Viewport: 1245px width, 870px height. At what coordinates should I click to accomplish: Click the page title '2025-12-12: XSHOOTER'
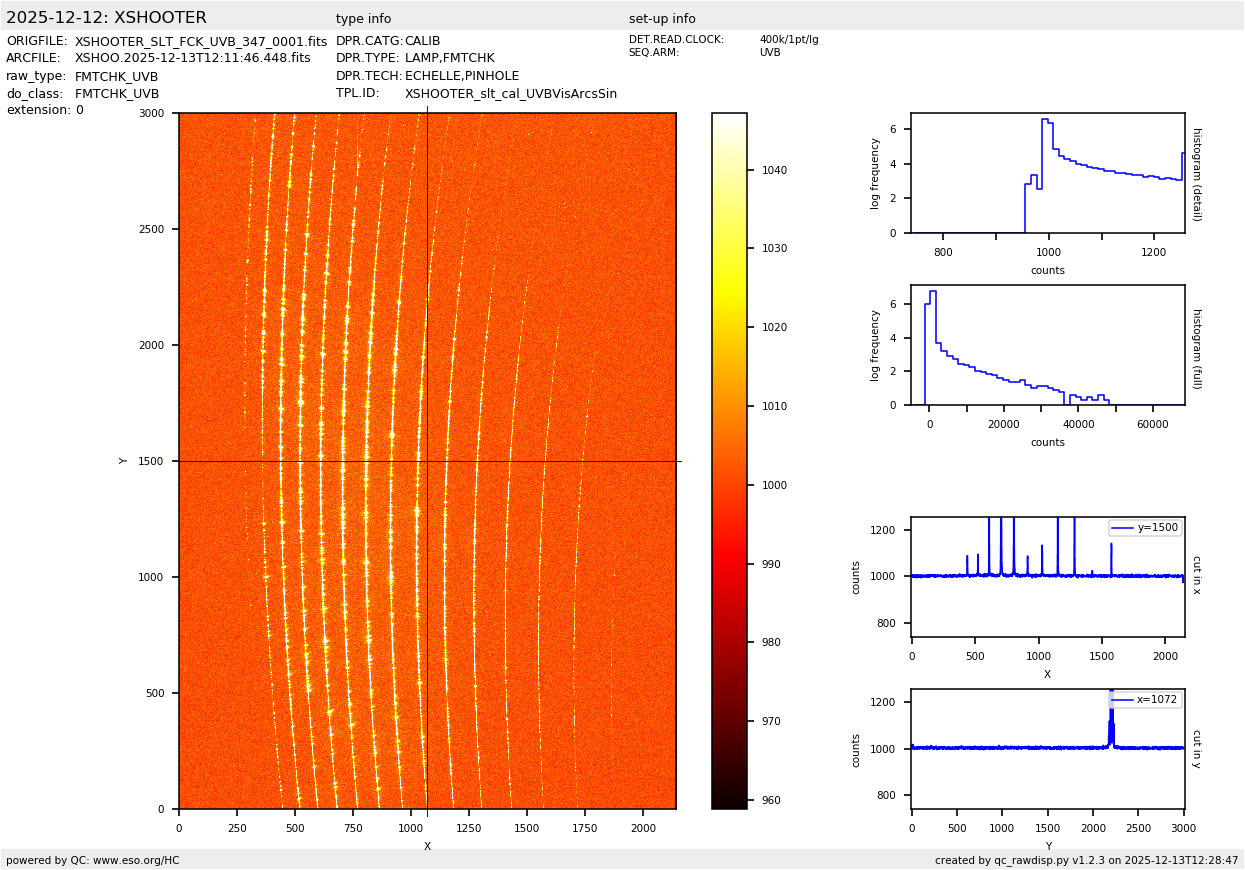tap(106, 18)
